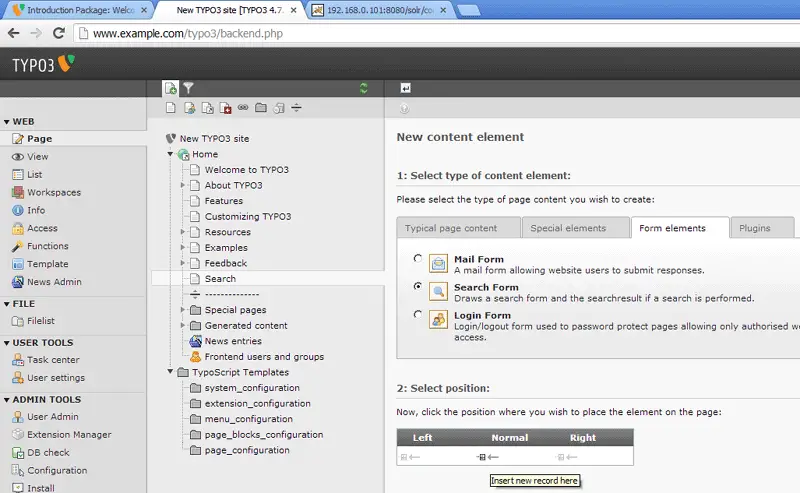Switch to Plugins tab
800x493 pixels.
(x=762, y=228)
